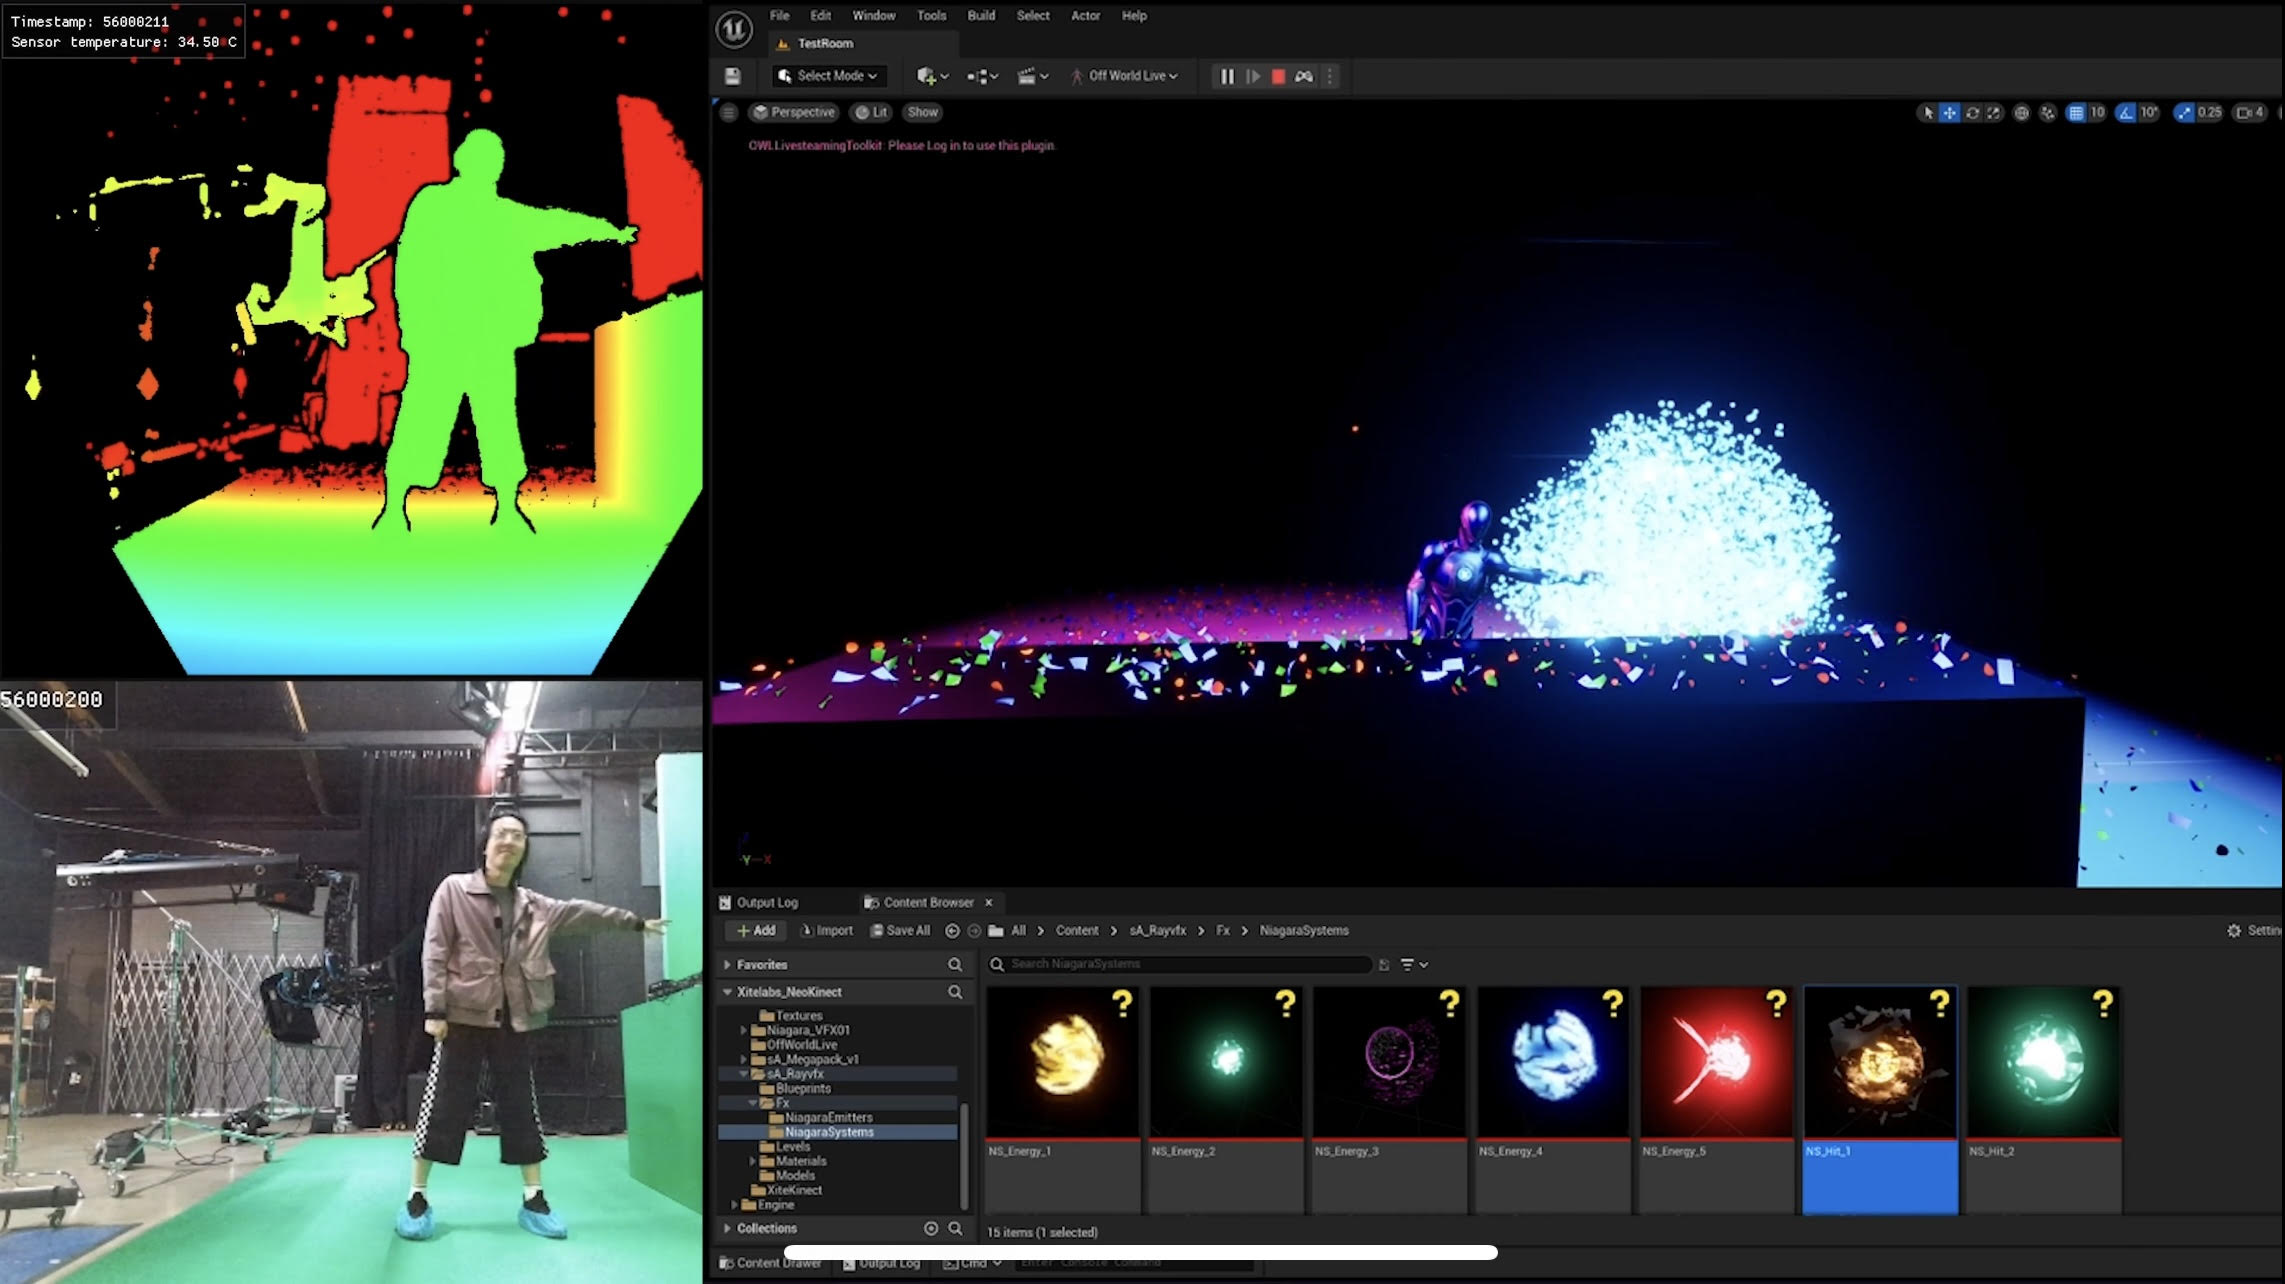Search icon in Favorites header

[955, 965]
